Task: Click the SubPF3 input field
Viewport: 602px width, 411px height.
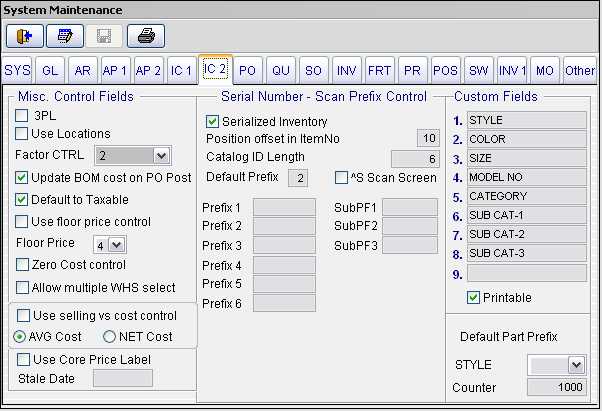Action: click(x=410, y=246)
